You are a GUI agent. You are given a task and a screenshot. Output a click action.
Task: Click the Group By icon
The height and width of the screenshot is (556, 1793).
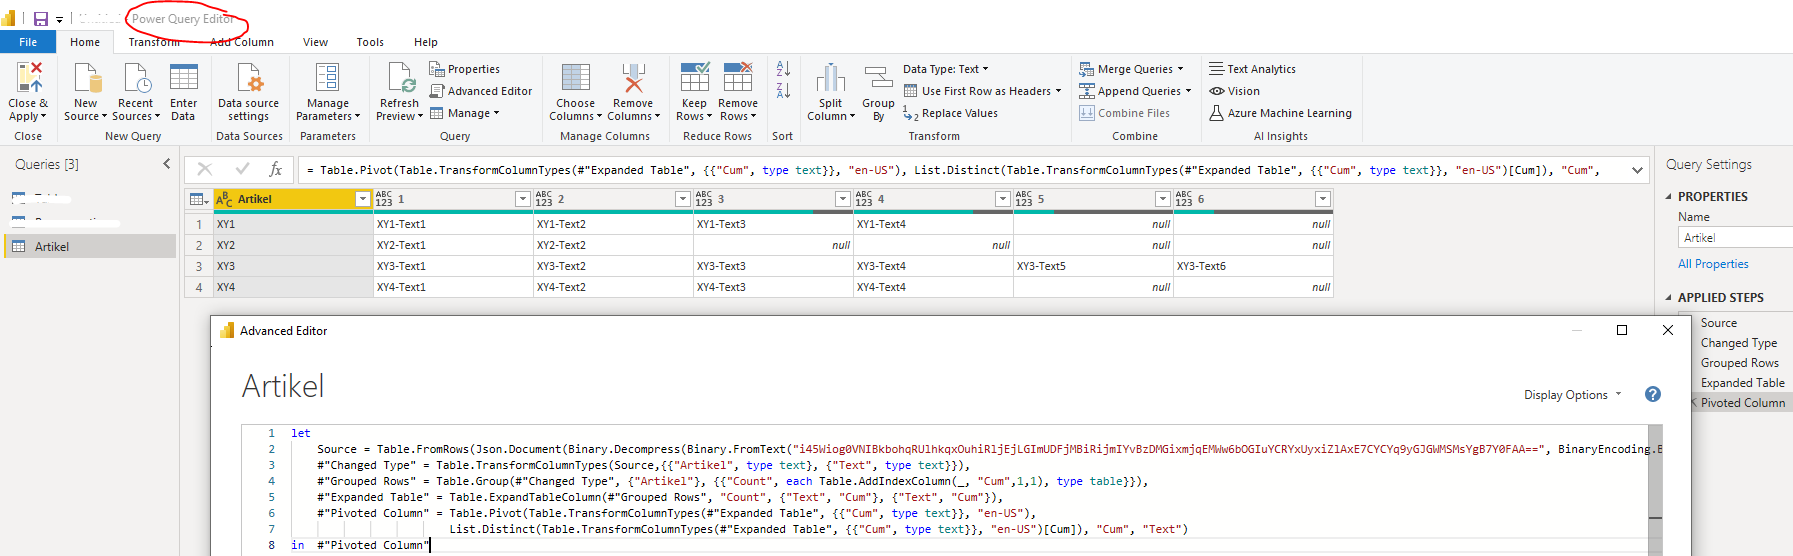click(x=878, y=78)
